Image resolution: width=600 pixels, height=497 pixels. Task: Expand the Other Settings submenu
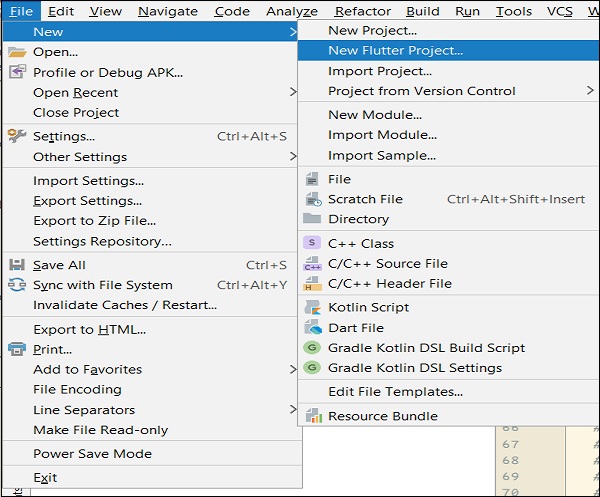tap(293, 156)
